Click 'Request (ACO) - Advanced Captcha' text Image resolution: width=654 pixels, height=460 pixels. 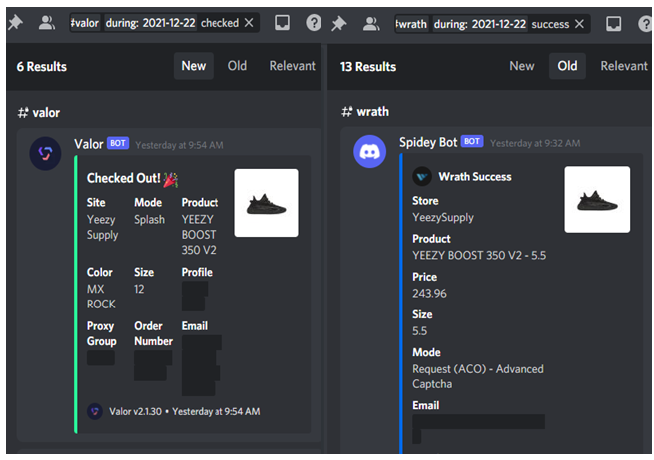[x=478, y=377]
